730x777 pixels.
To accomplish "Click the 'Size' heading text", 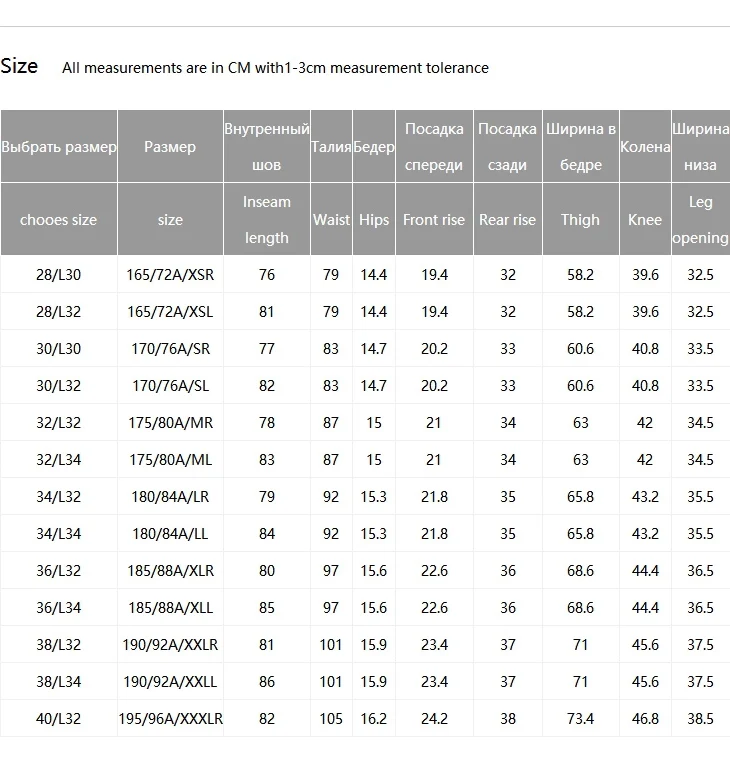I will pyautogui.click(x=19, y=66).
